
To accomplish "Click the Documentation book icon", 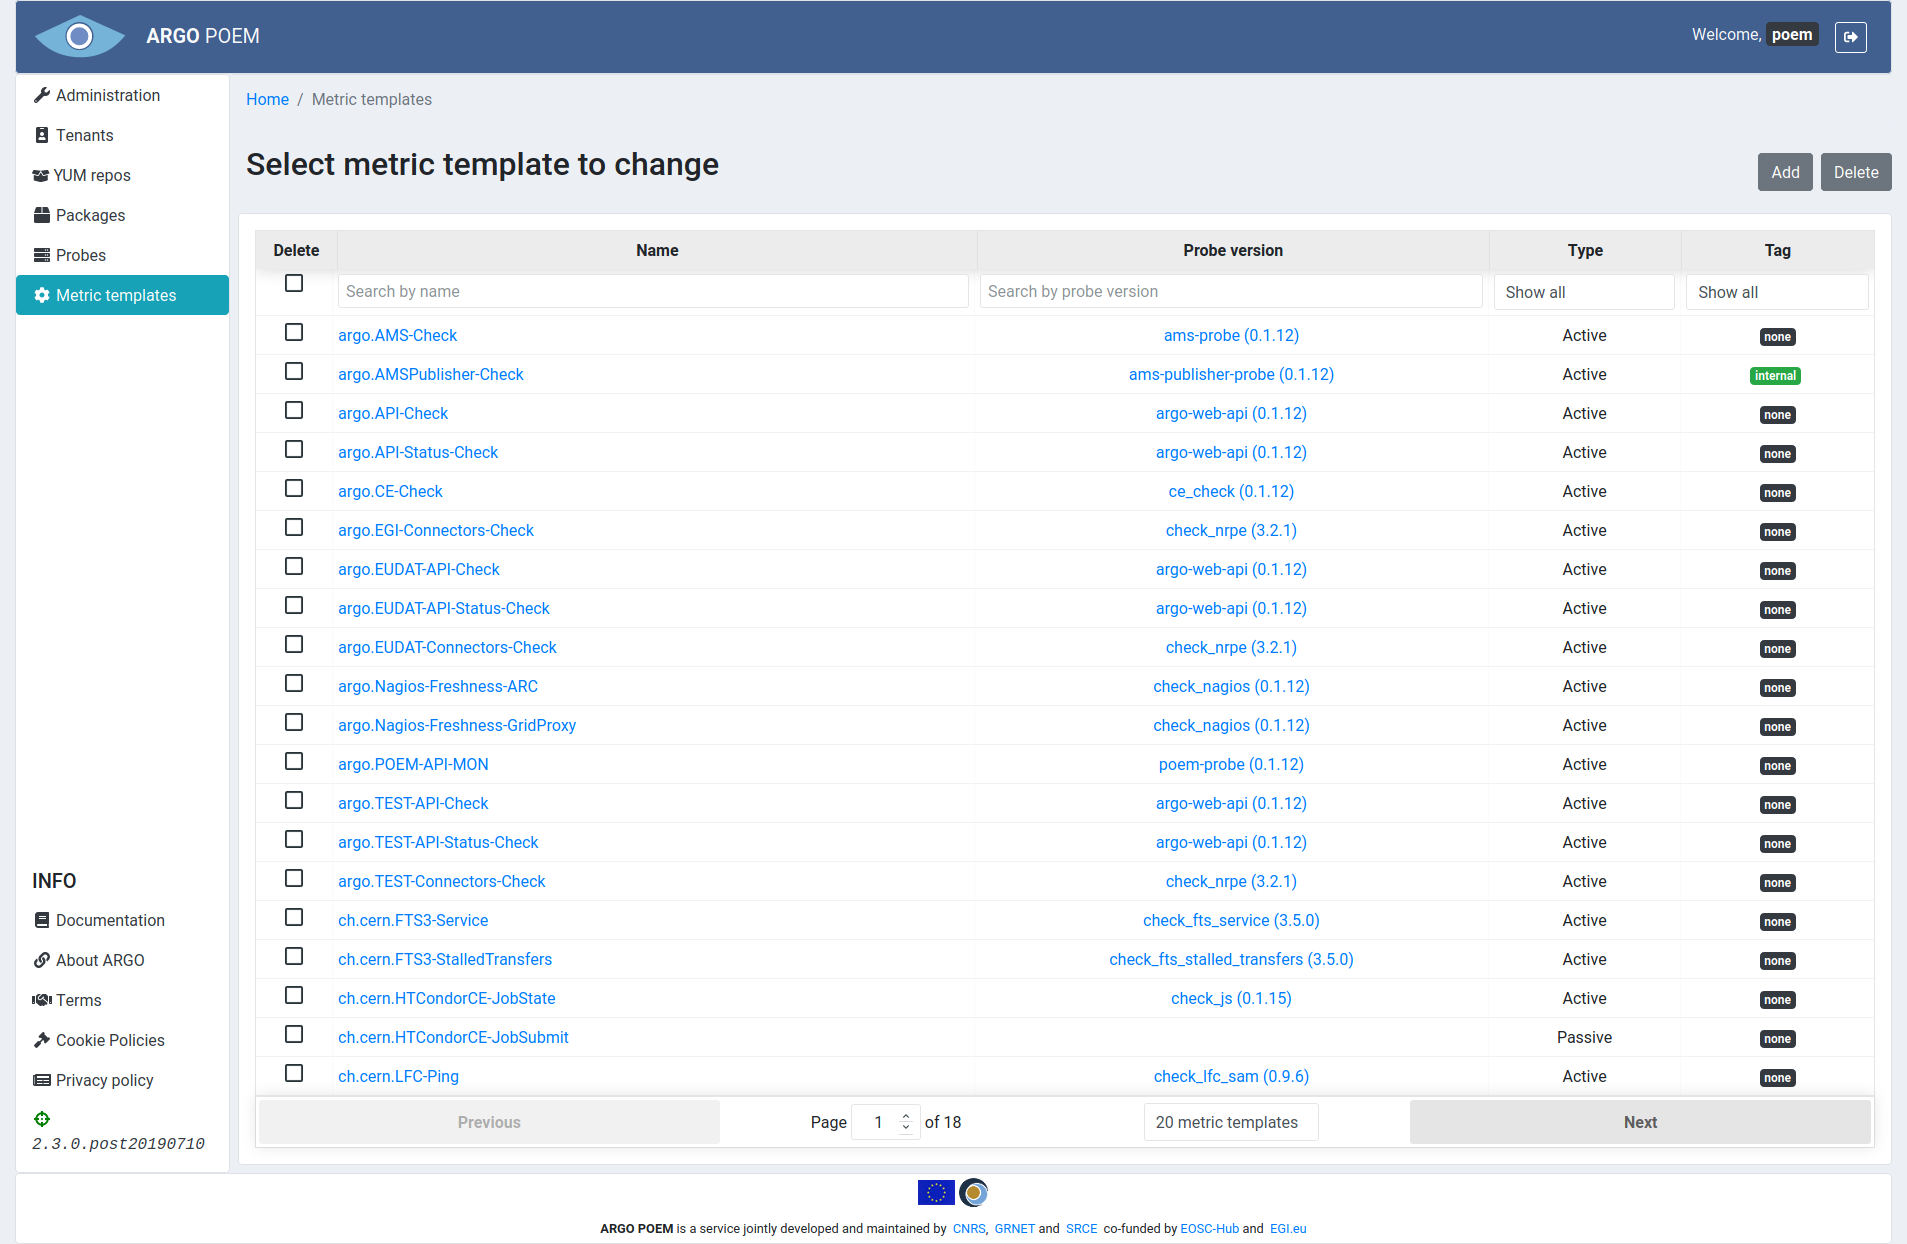I will pos(42,920).
